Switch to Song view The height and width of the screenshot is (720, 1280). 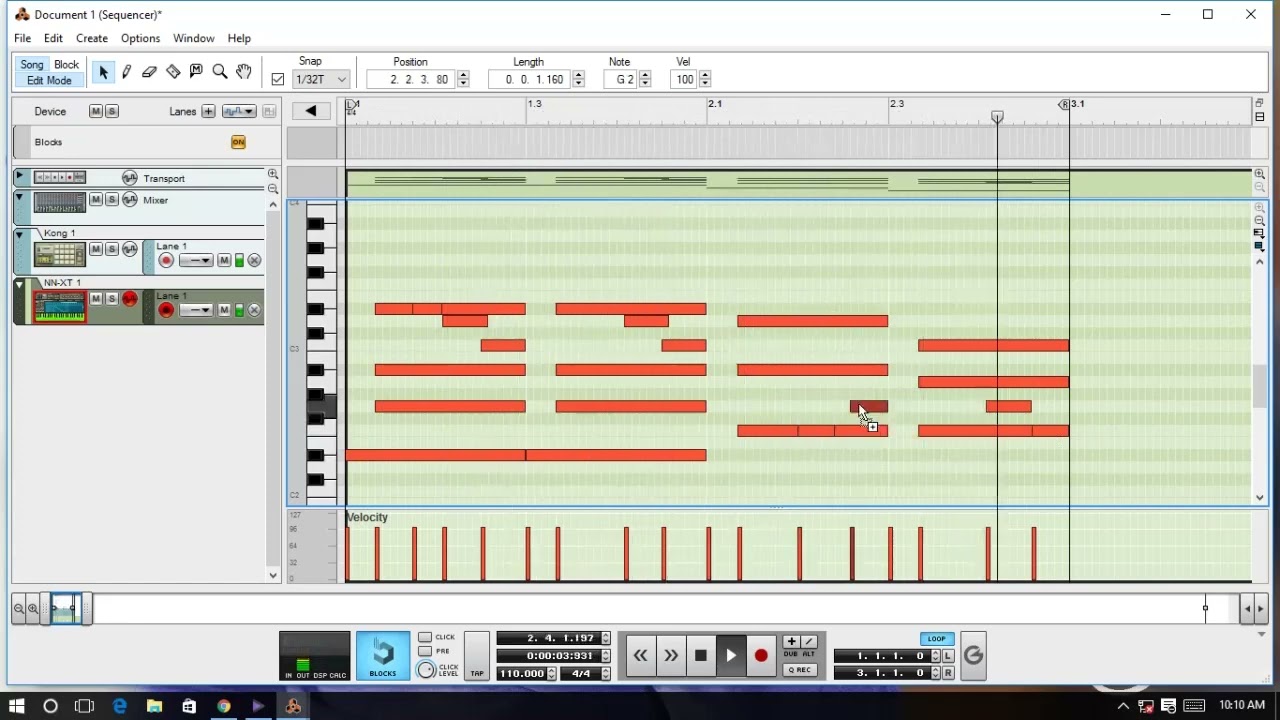(x=32, y=65)
